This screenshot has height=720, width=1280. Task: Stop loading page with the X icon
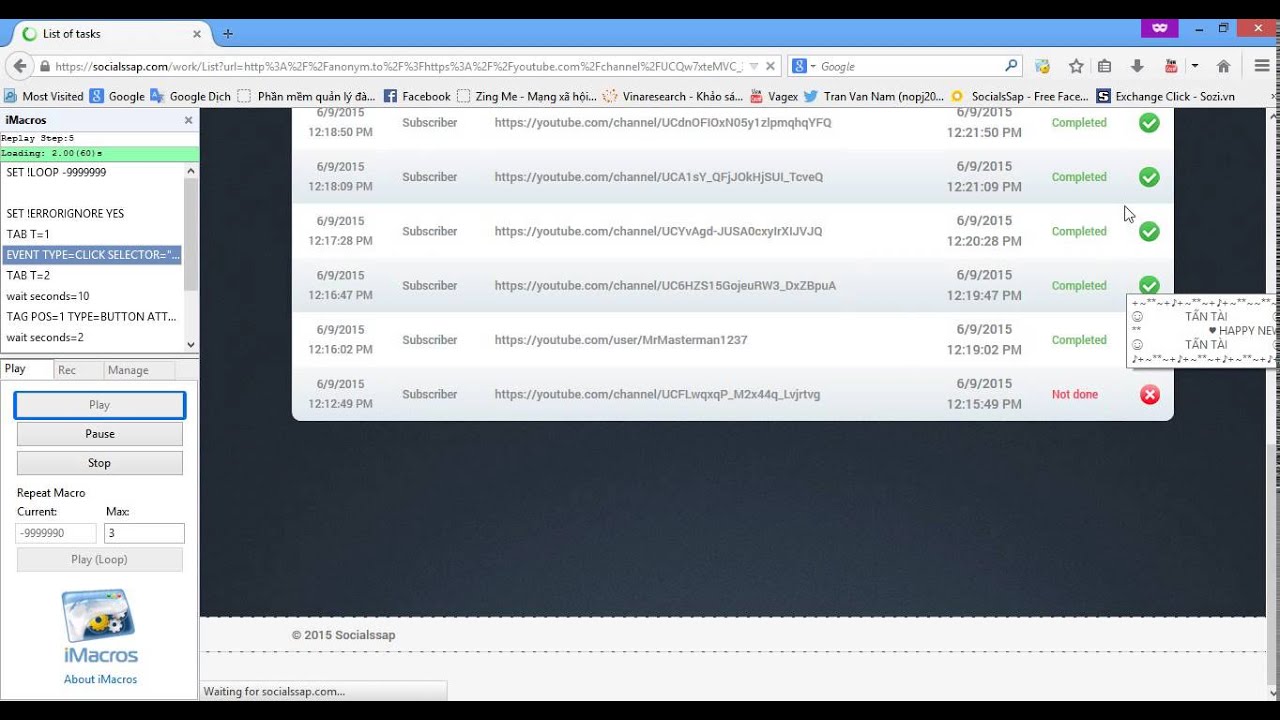point(771,66)
